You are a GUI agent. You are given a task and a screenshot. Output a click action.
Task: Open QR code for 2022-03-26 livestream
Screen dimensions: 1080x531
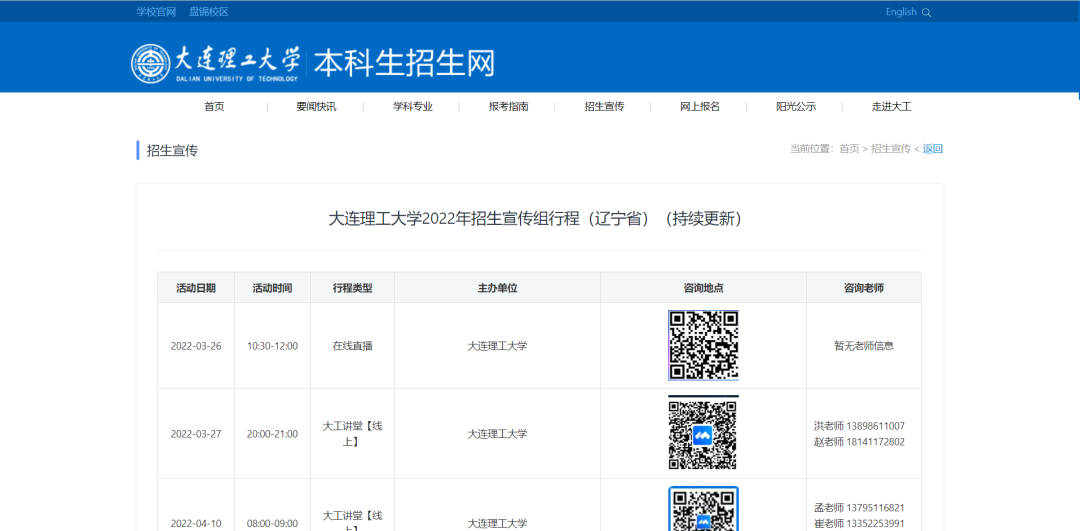(703, 345)
